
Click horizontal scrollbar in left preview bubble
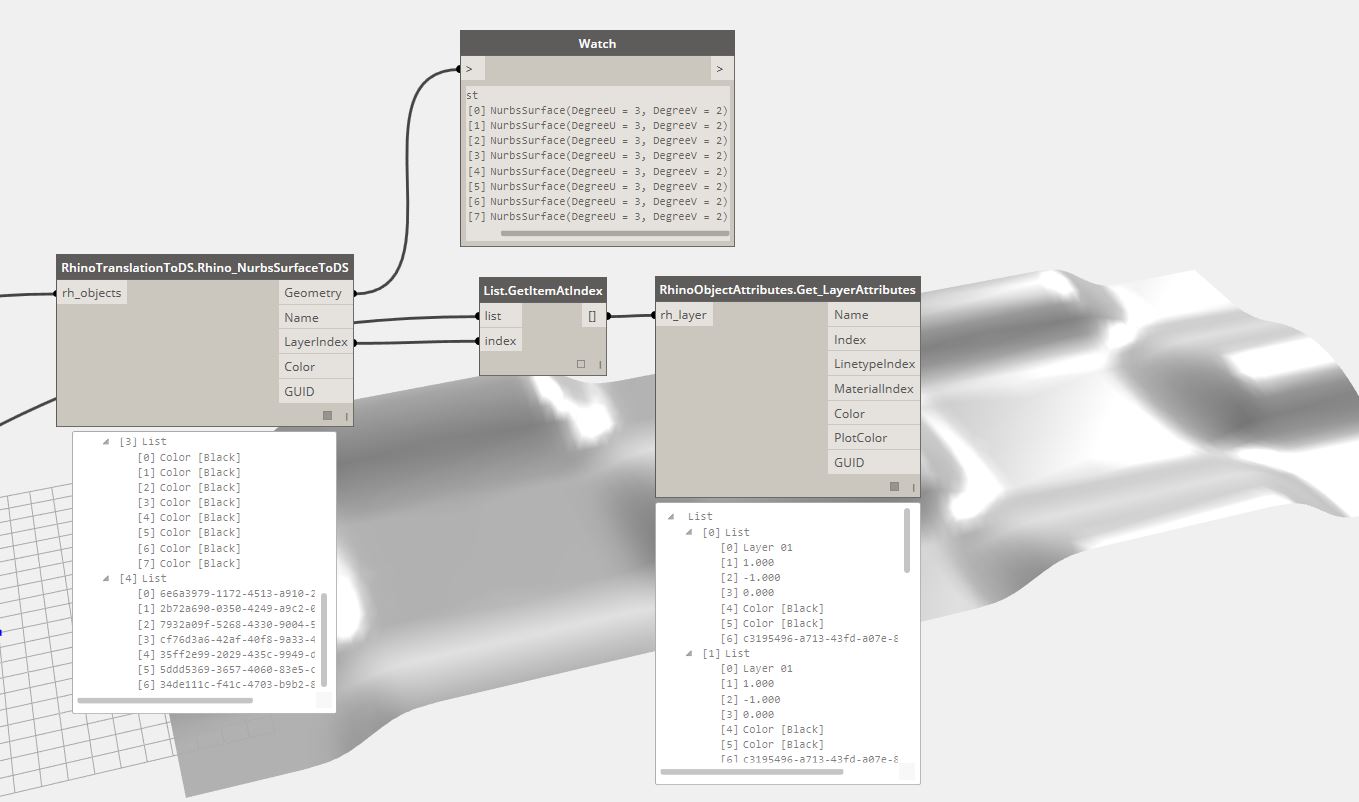165,701
